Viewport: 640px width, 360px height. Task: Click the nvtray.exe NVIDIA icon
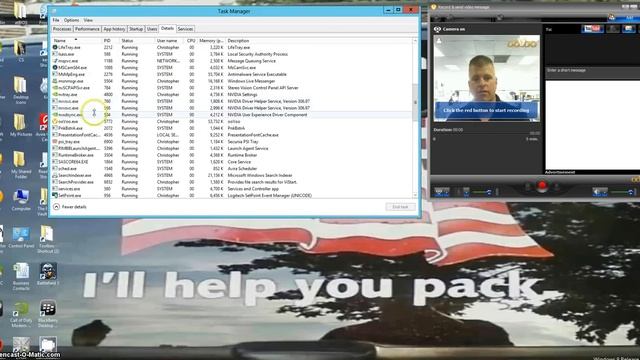point(55,94)
